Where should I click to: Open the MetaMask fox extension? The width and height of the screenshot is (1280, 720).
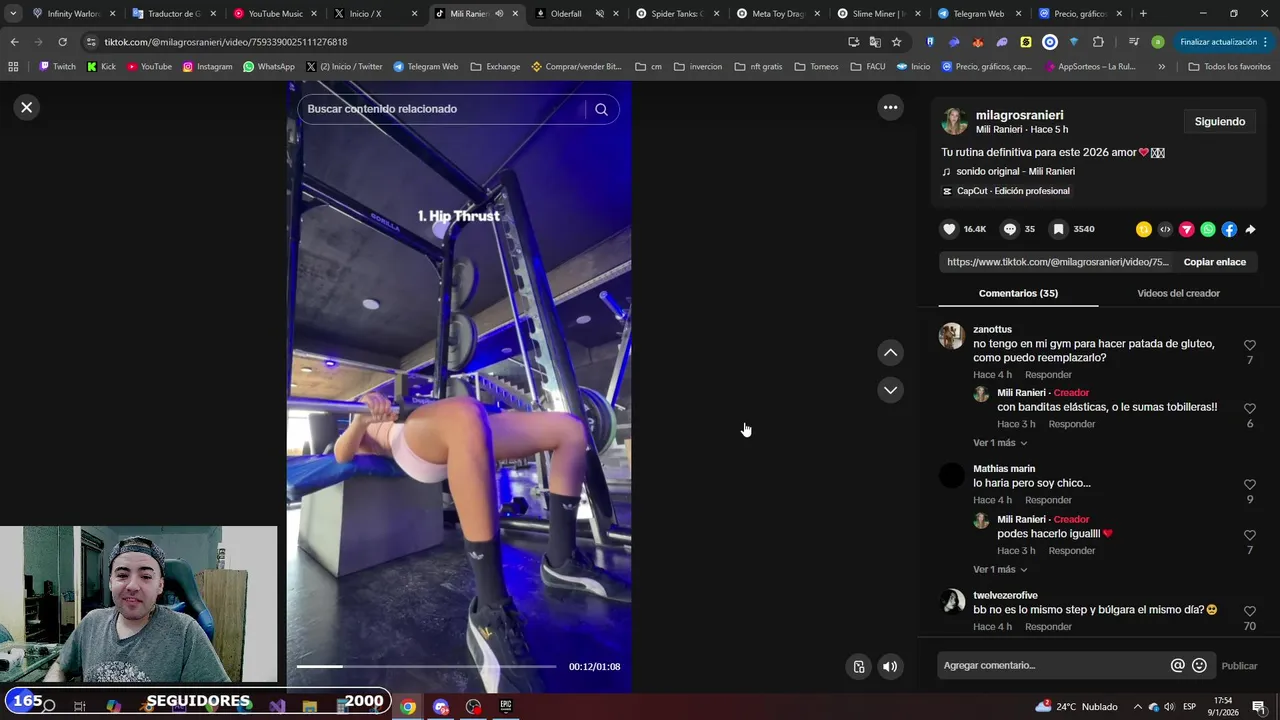coord(978,42)
